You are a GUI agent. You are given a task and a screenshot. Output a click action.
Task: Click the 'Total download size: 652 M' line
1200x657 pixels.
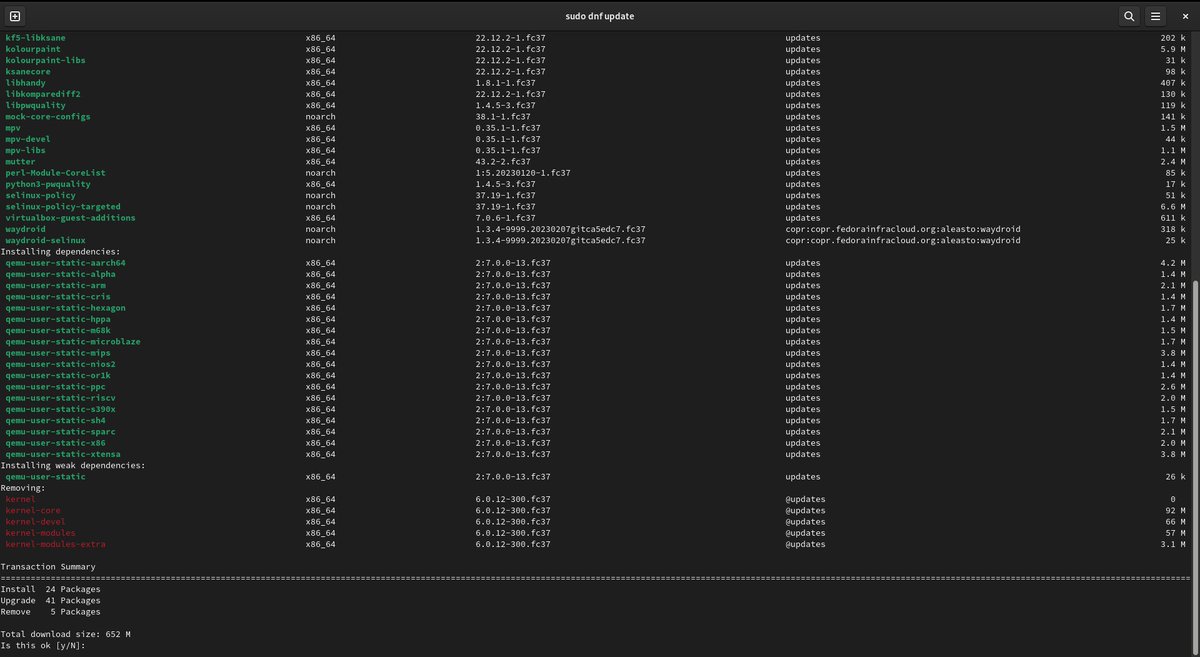point(65,634)
